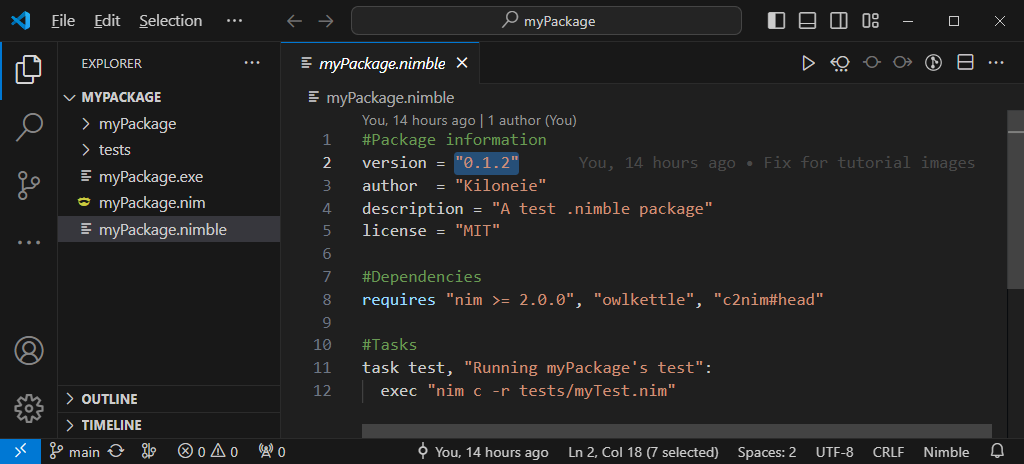This screenshot has height=464, width=1024.
Task: Click the "Kiloneie" author string
Action: 500,186
